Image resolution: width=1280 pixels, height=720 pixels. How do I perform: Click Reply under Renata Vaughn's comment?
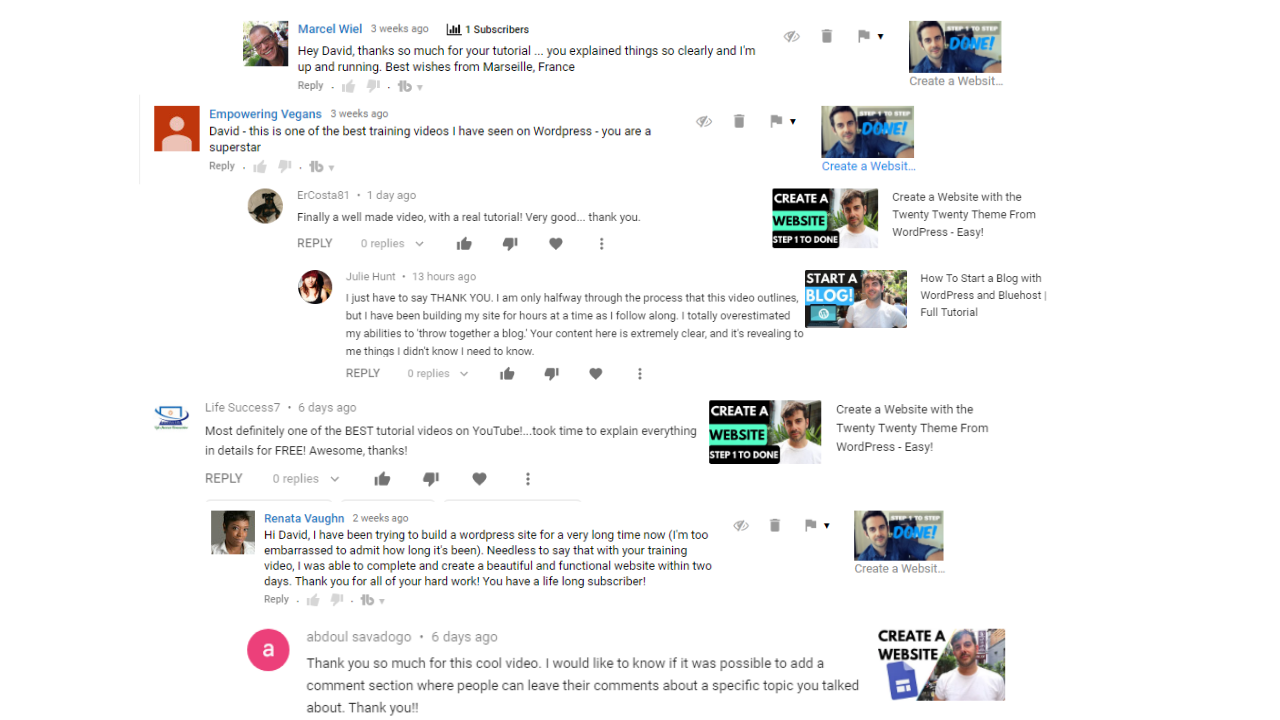[276, 599]
